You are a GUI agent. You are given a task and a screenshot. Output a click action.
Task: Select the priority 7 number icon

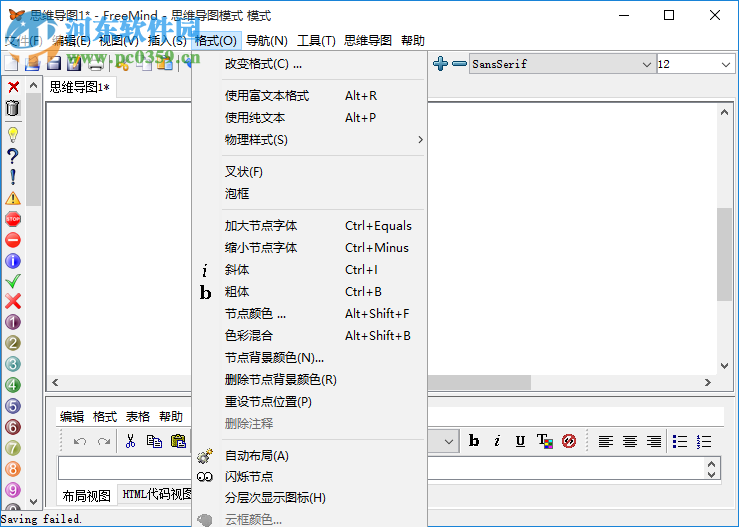pos(13,448)
